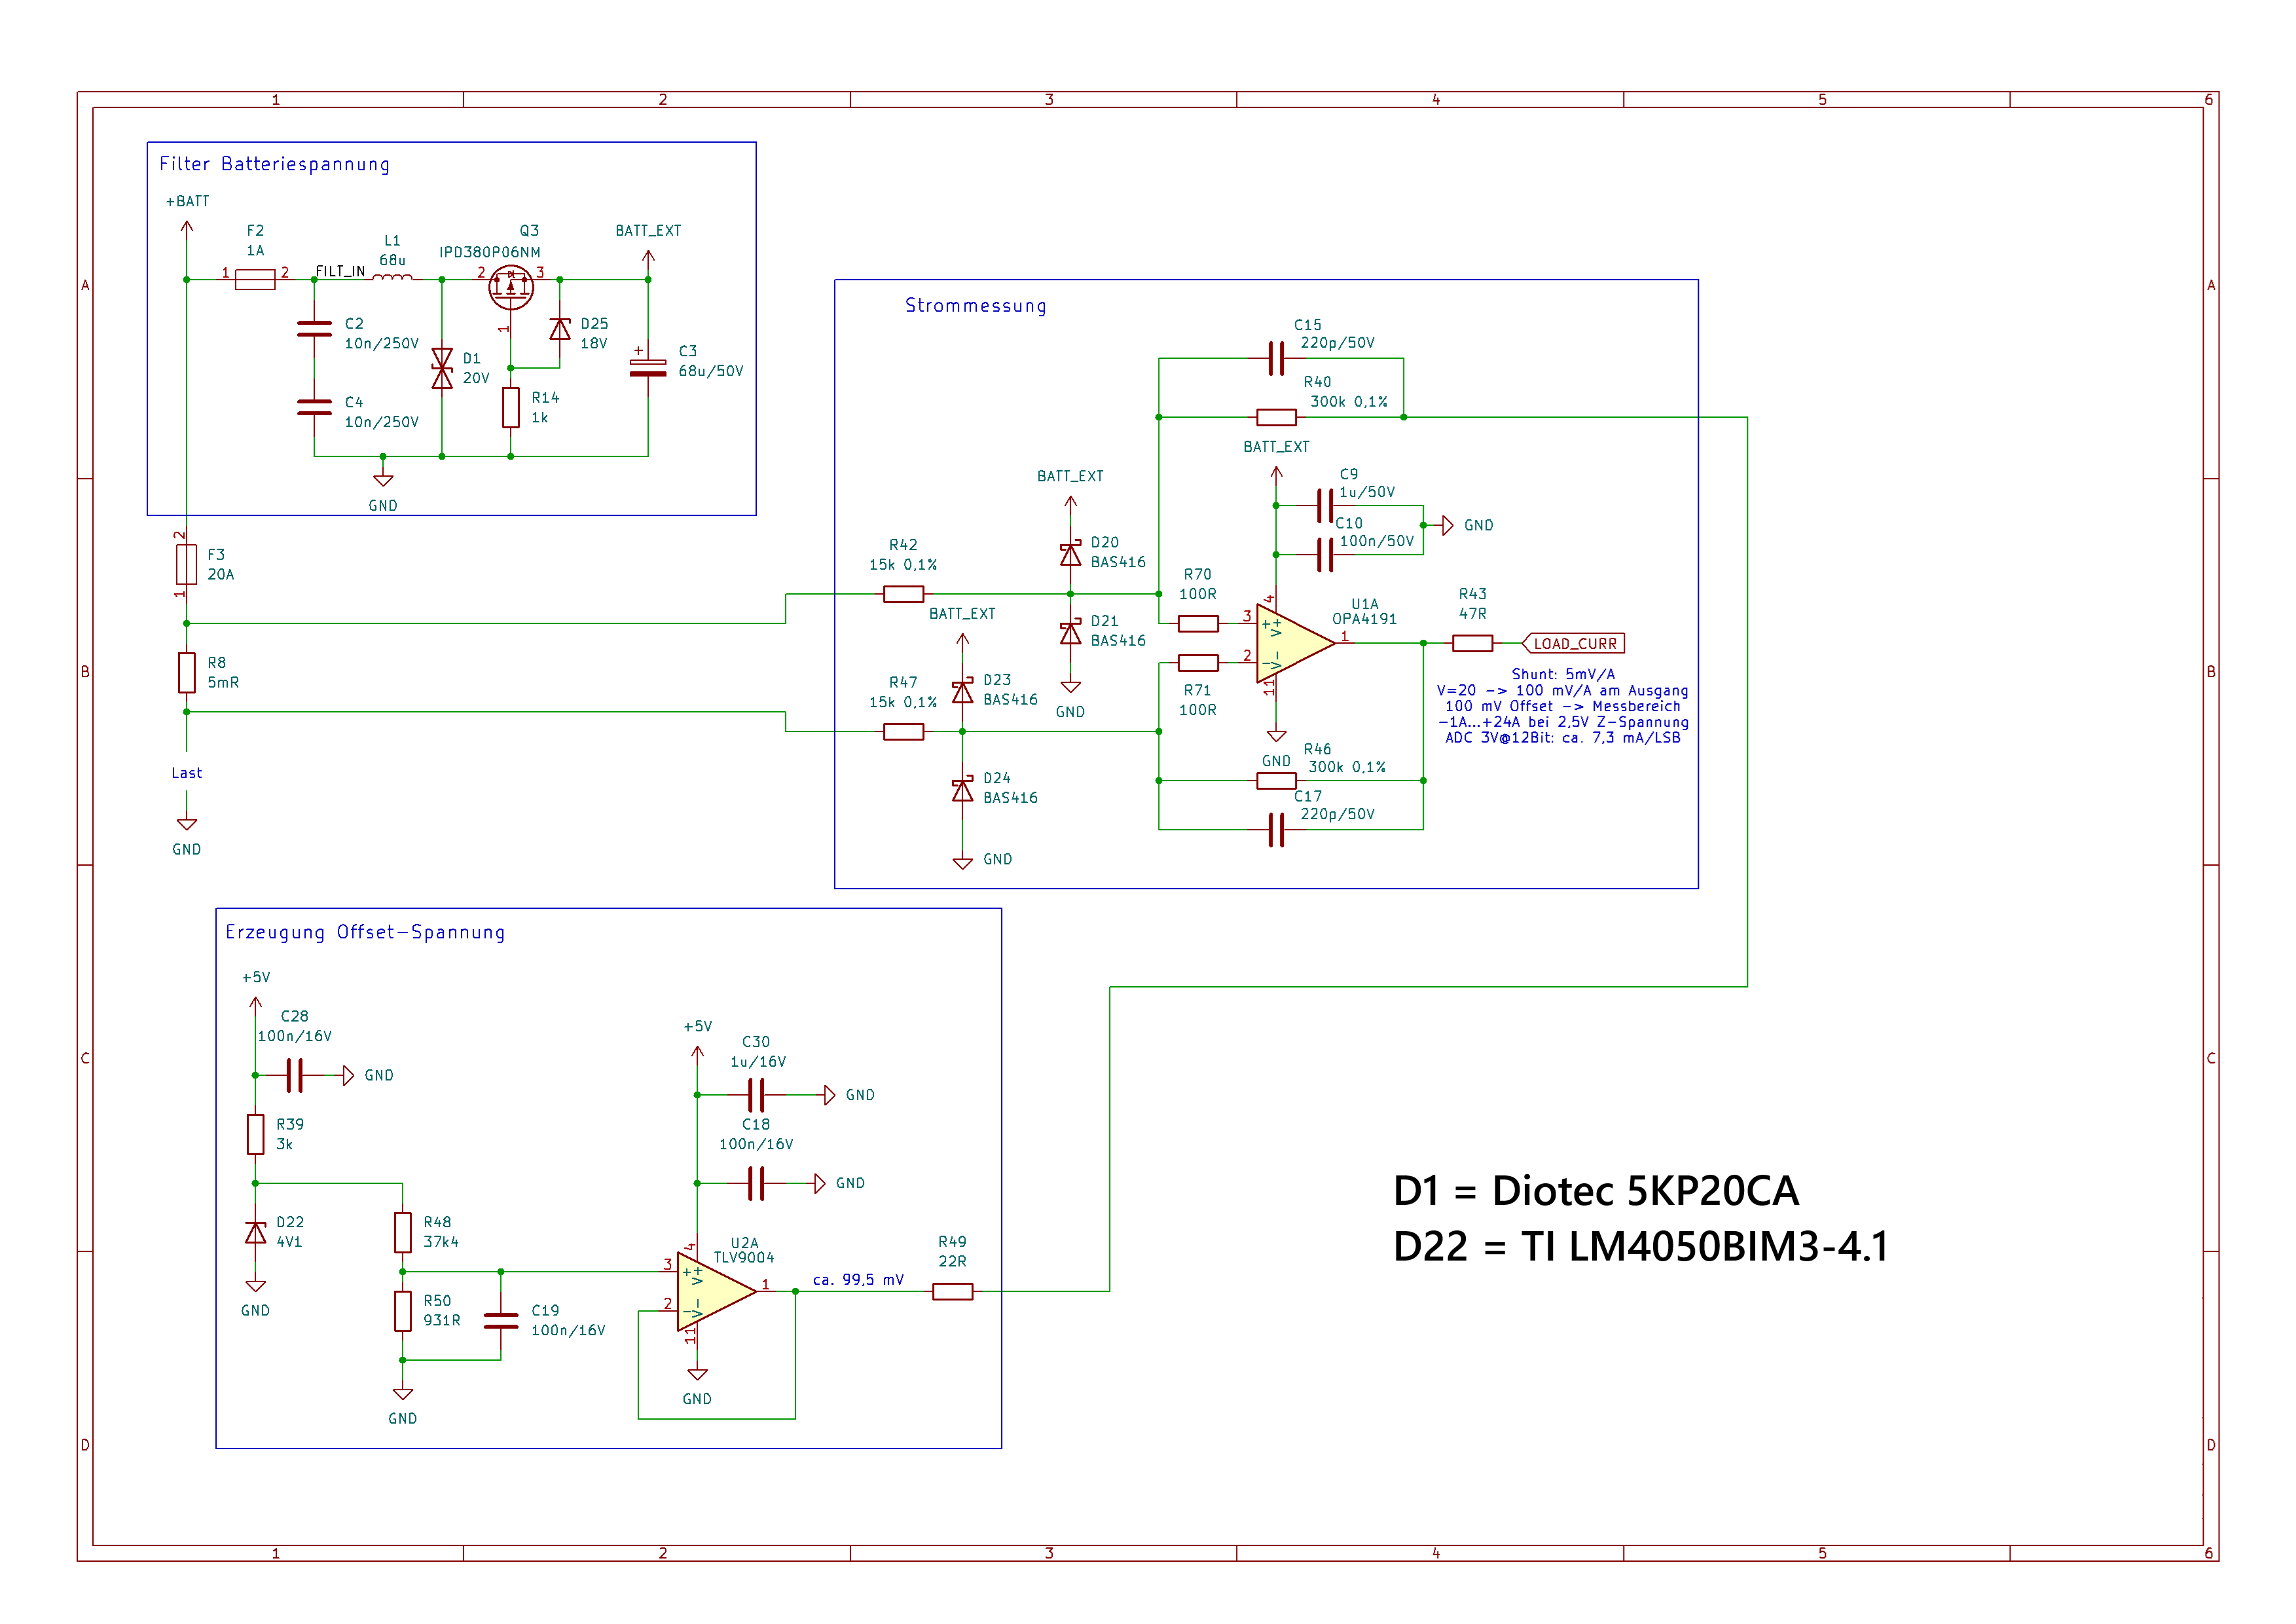Click the R8 5mR shunt resistor

[x=186, y=672]
